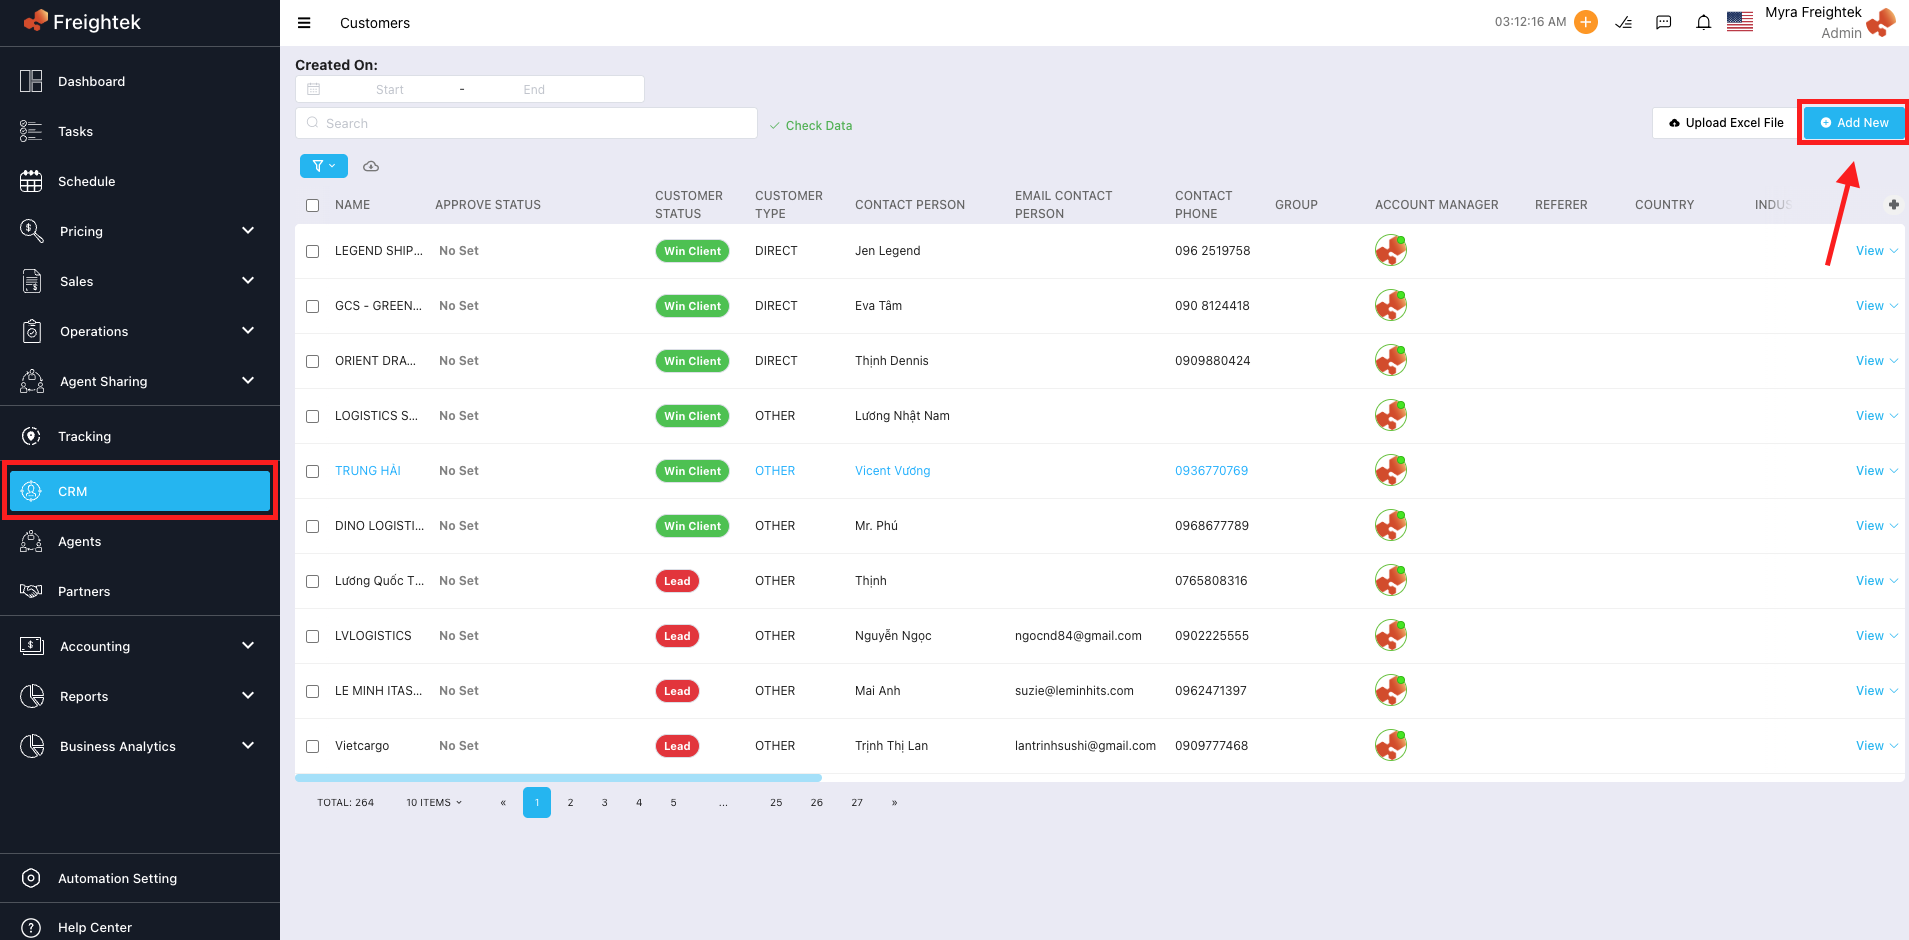
Task: Click account manager avatar for LEGEND SHIP row
Action: pyautogui.click(x=1391, y=251)
